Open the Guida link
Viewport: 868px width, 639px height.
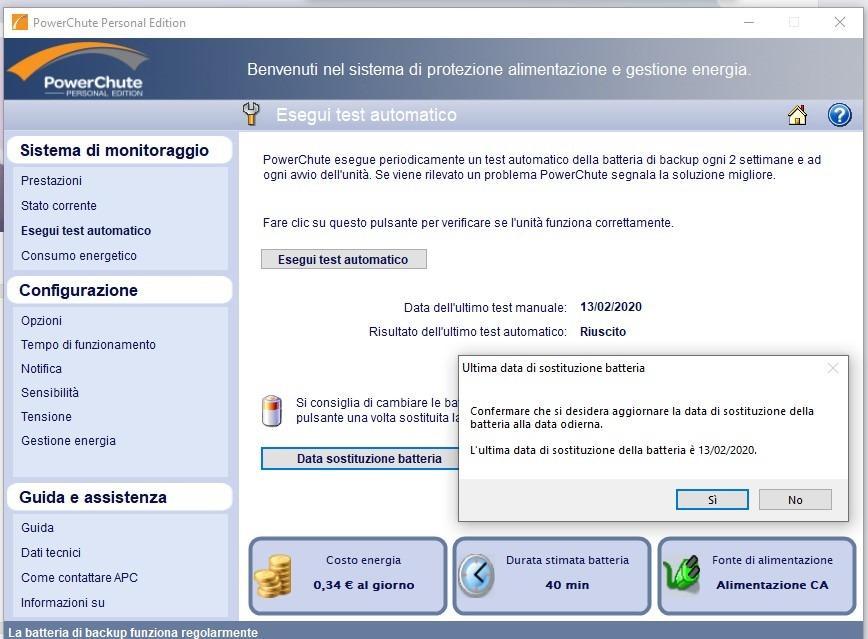click(x=38, y=528)
